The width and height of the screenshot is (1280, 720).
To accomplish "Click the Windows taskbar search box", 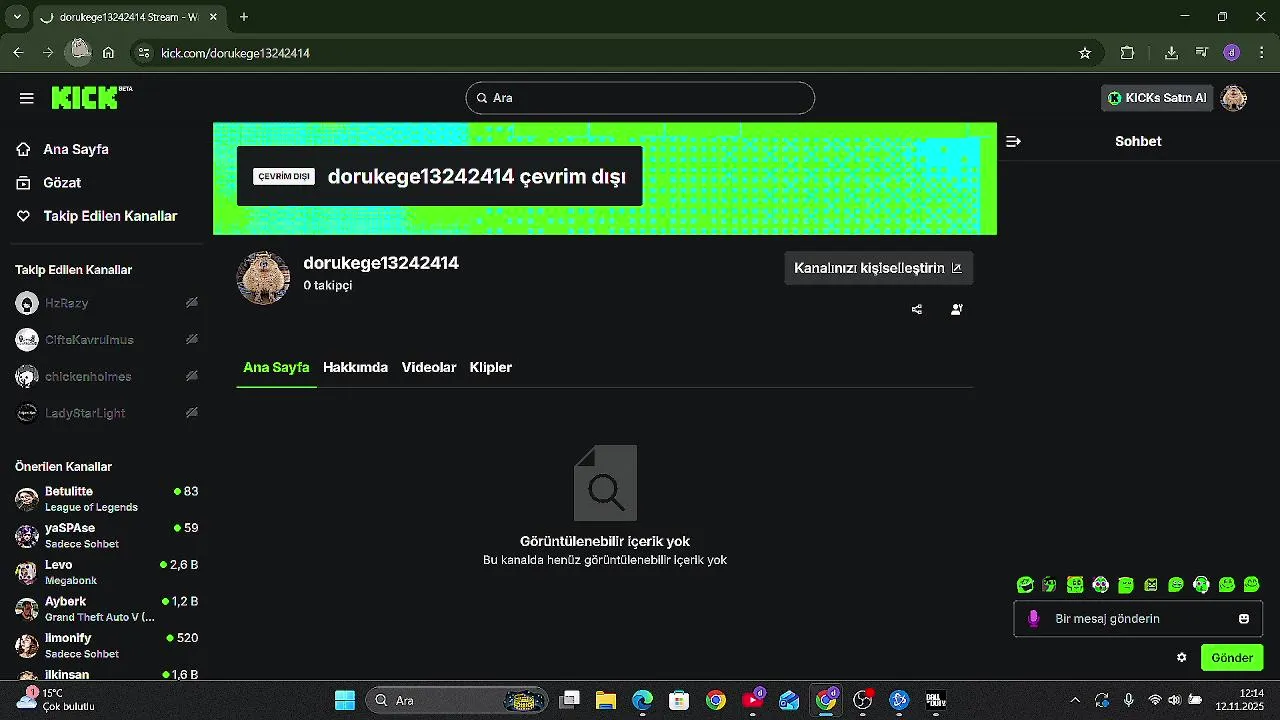I will pos(457,700).
